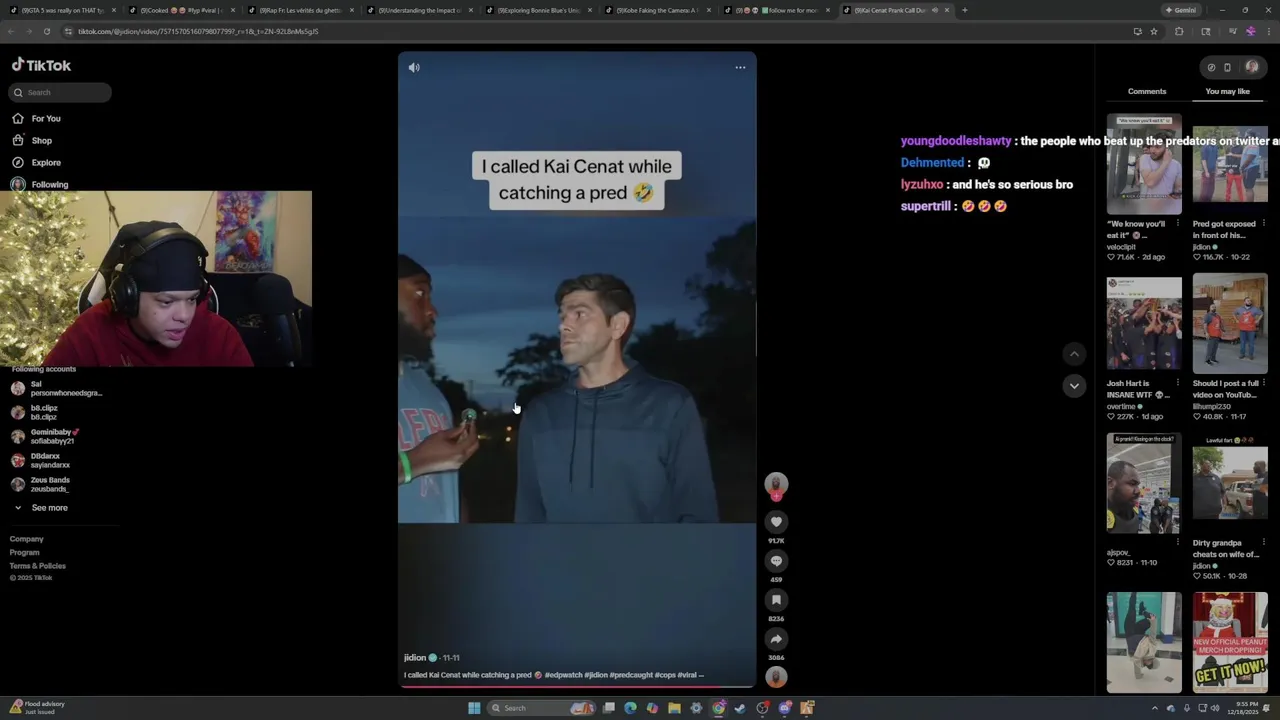Open the Shop page
The image size is (1280, 720).
tap(32, 140)
